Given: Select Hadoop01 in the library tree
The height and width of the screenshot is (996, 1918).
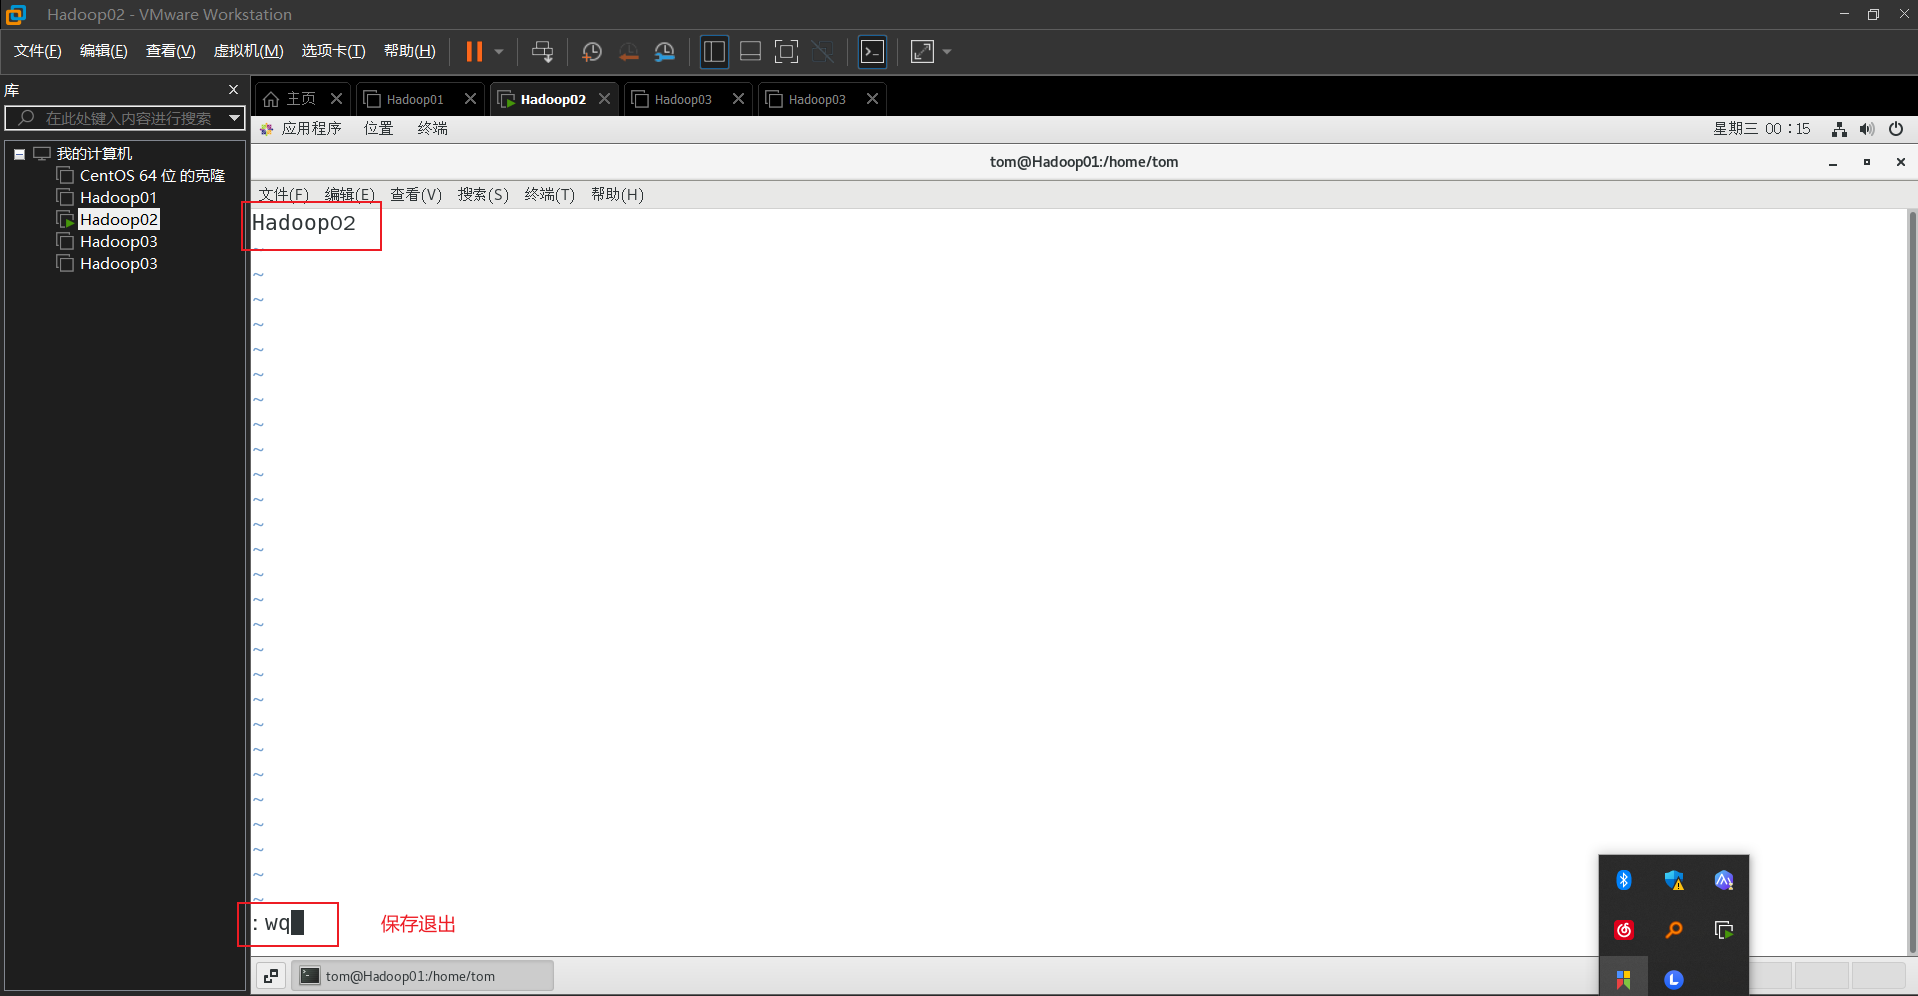Looking at the screenshot, I should pyautogui.click(x=118, y=198).
